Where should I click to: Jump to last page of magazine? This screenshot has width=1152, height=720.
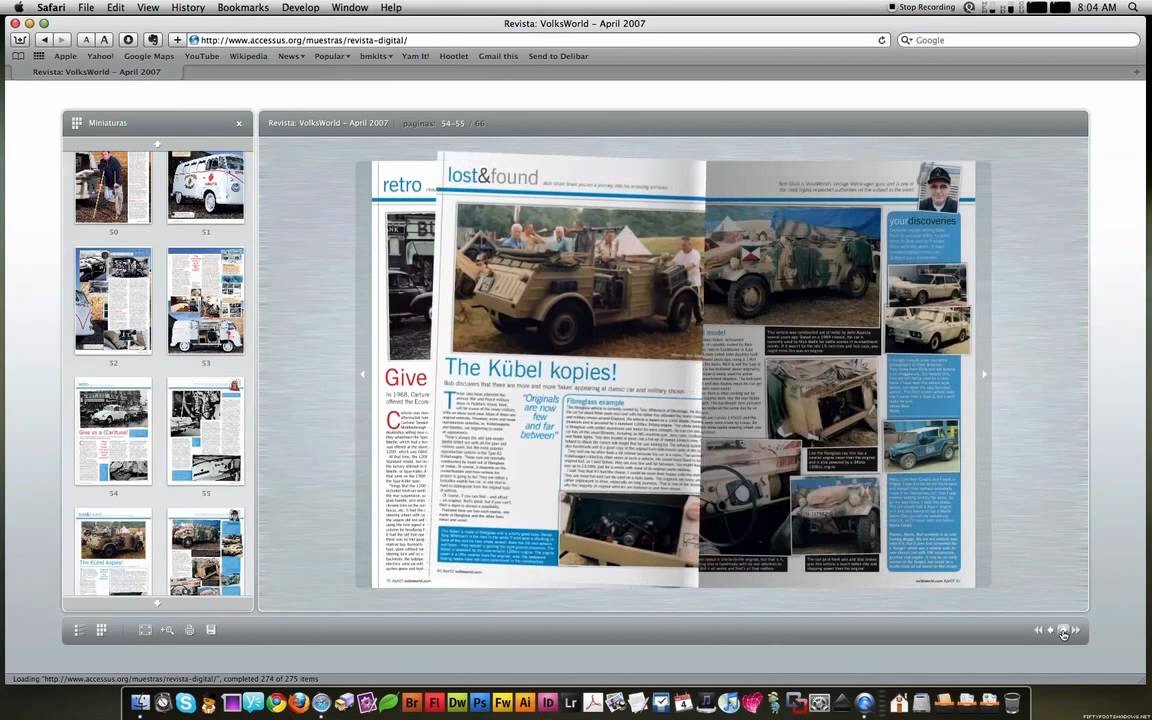point(1076,630)
